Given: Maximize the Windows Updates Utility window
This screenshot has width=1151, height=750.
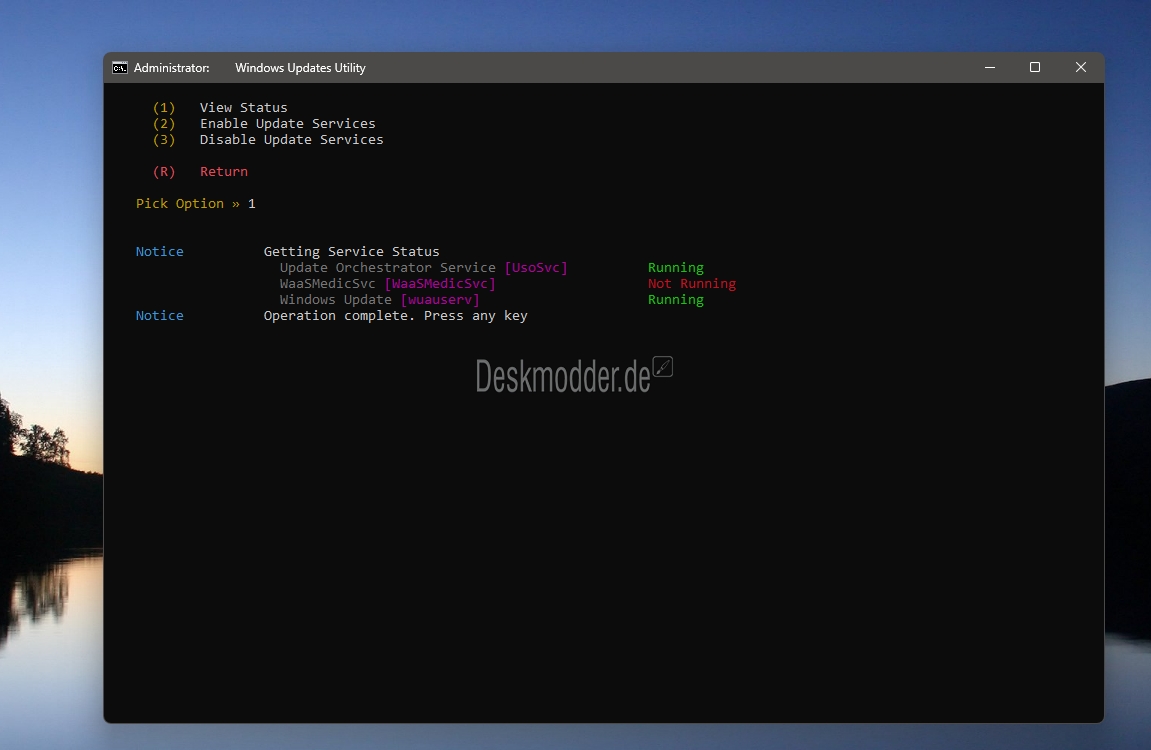Looking at the screenshot, I should (x=1035, y=68).
